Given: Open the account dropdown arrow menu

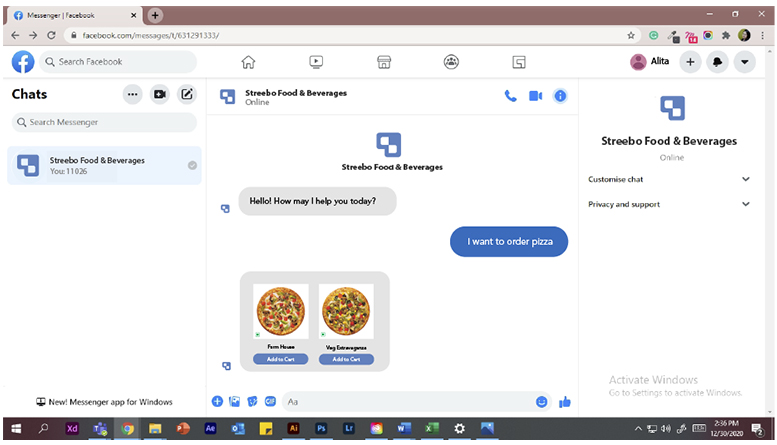Looking at the screenshot, I should (x=744, y=62).
